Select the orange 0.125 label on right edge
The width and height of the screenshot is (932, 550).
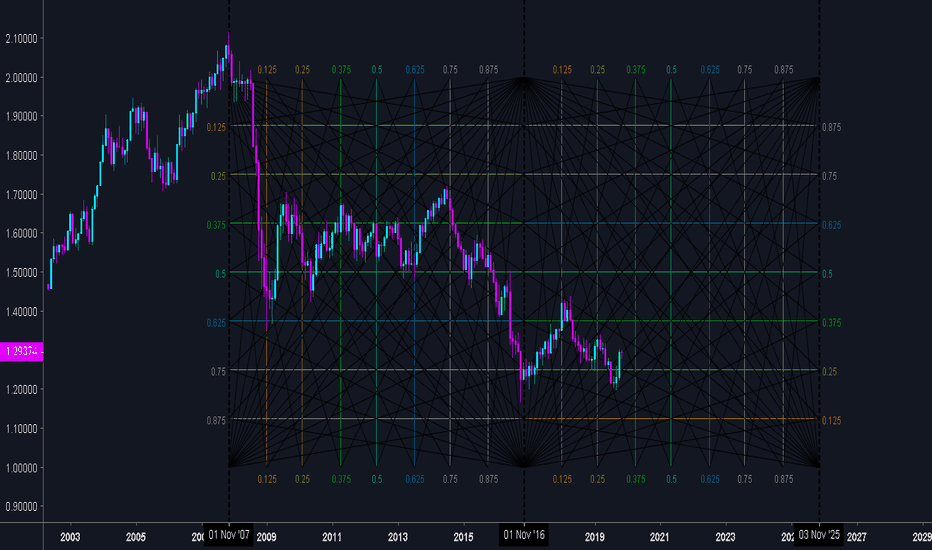(831, 420)
